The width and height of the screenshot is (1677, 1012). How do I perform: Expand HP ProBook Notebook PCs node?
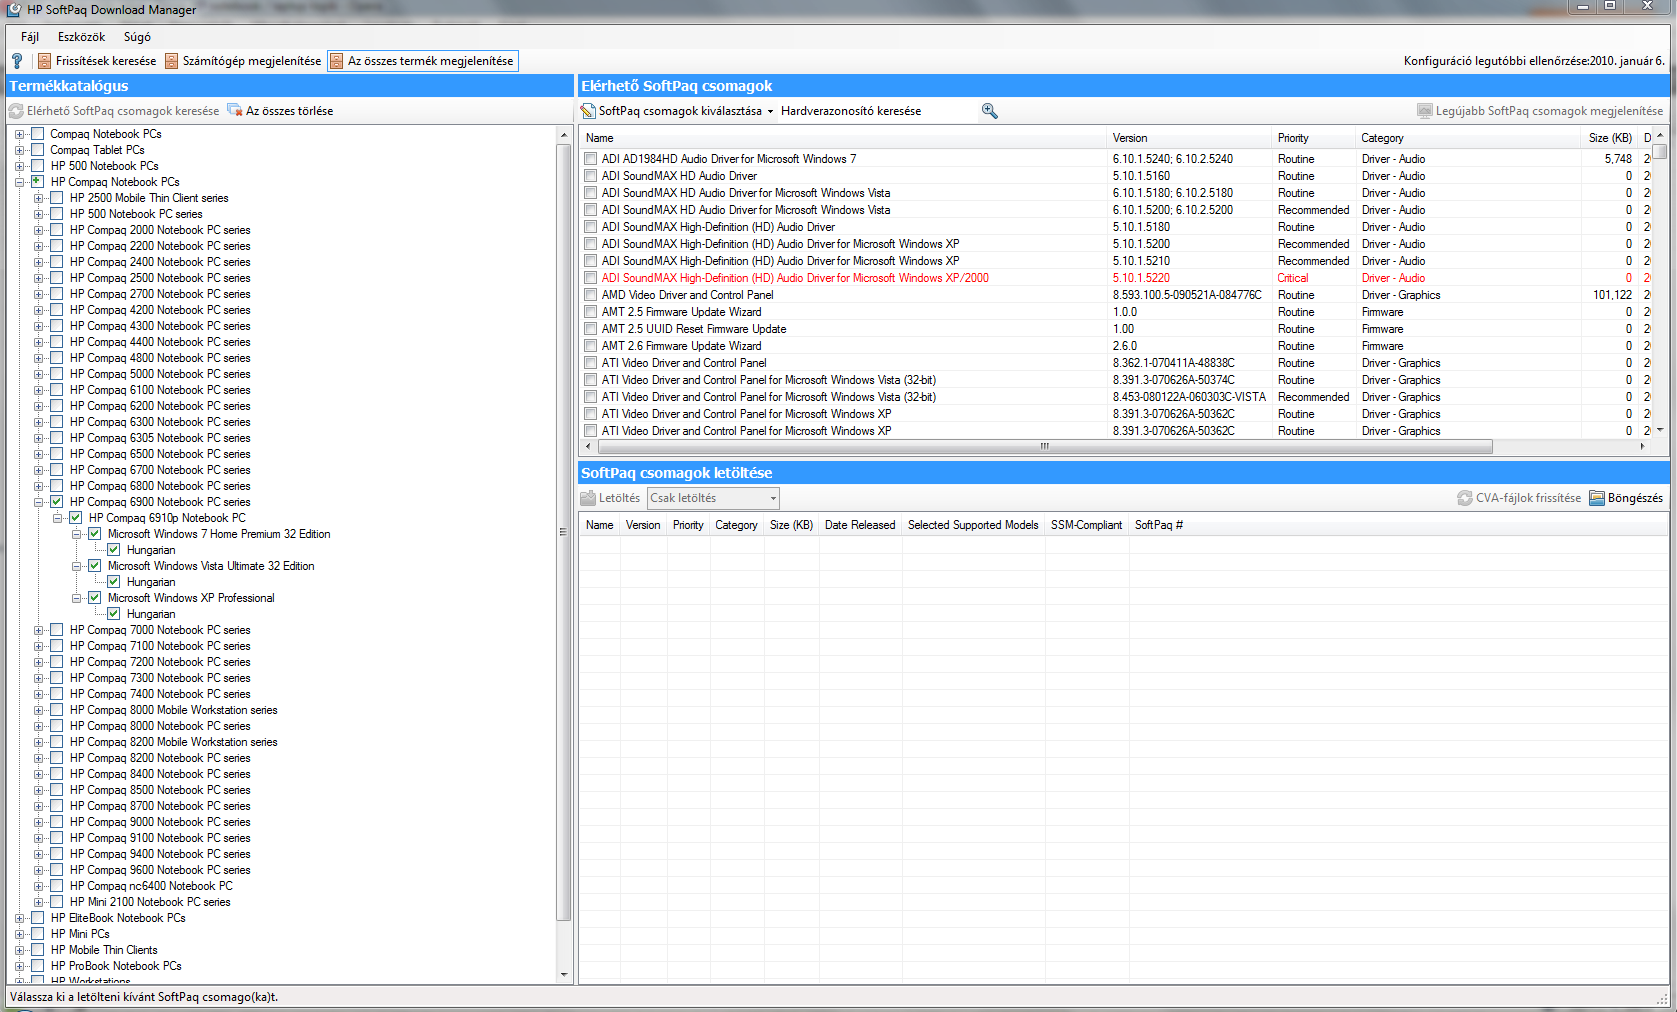pos(19,966)
